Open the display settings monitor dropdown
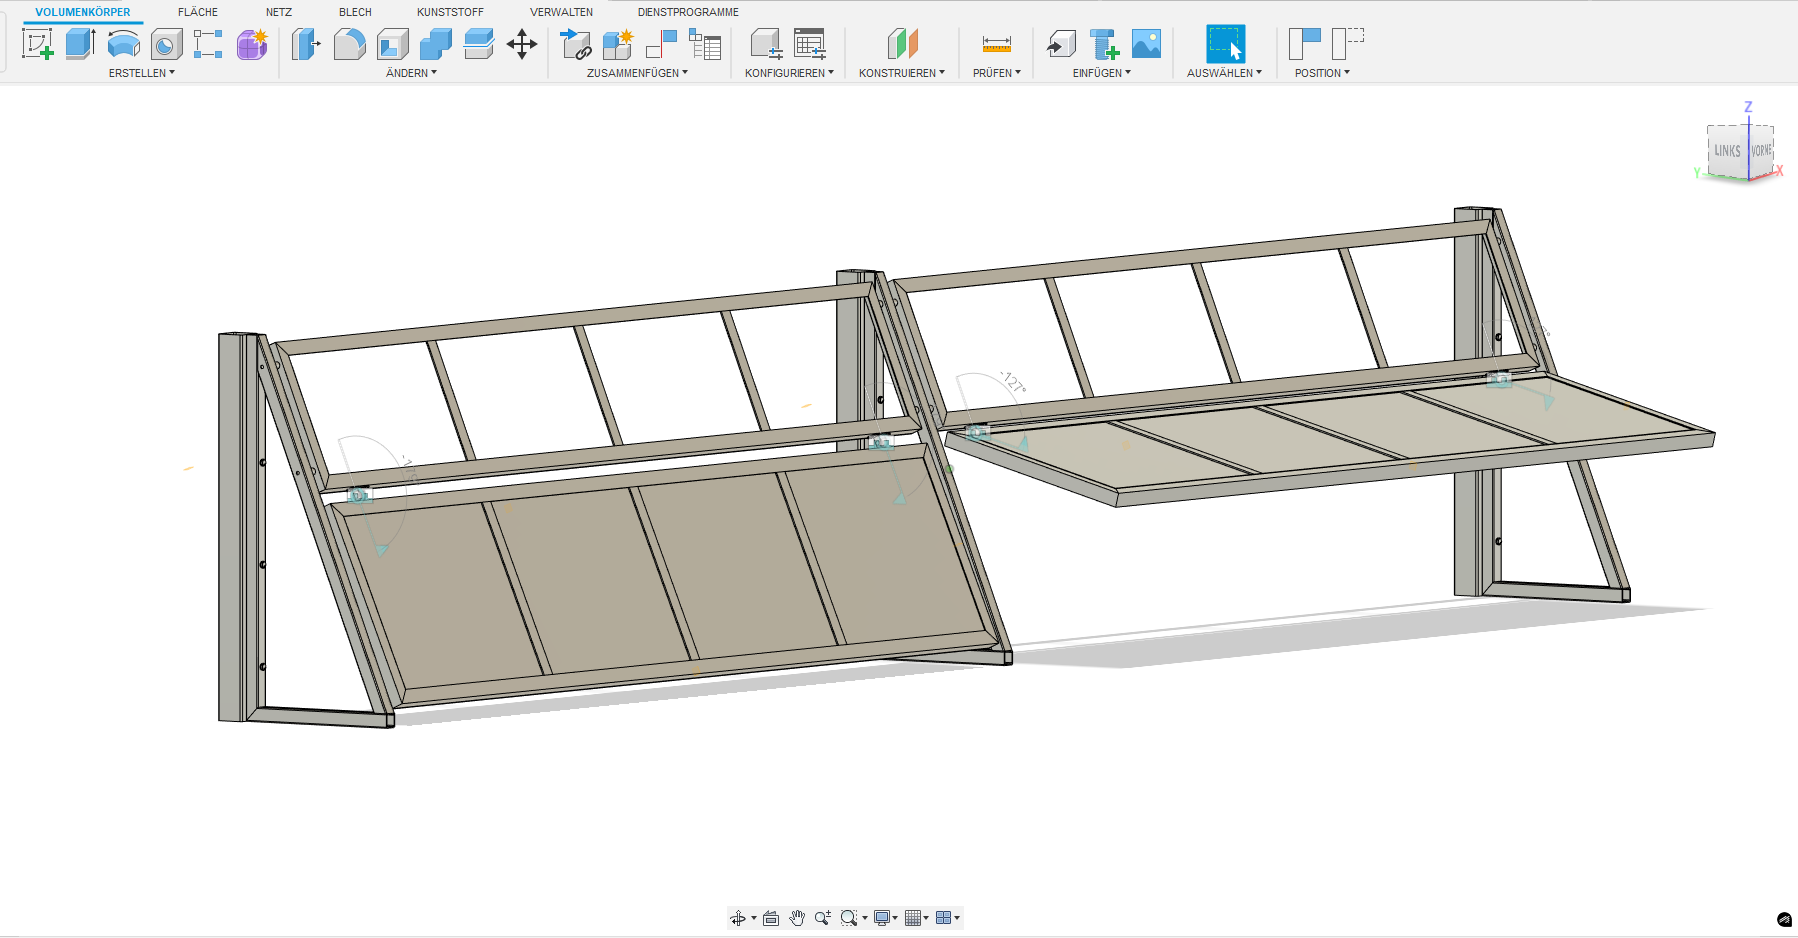This screenshot has width=1798, height=938. coord(886,918)
